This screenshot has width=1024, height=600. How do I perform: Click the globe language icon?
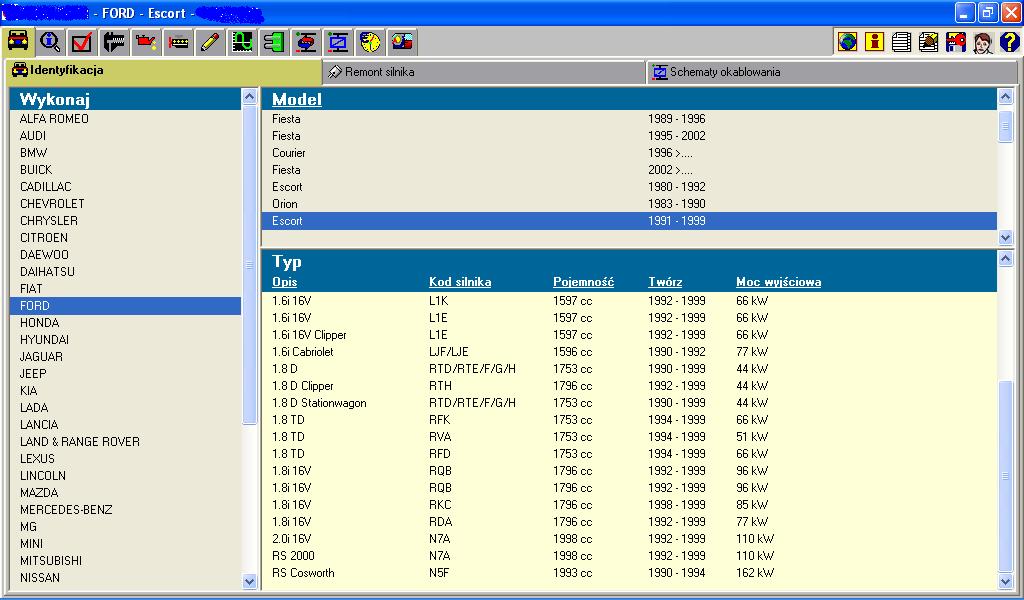coord(848,42)
